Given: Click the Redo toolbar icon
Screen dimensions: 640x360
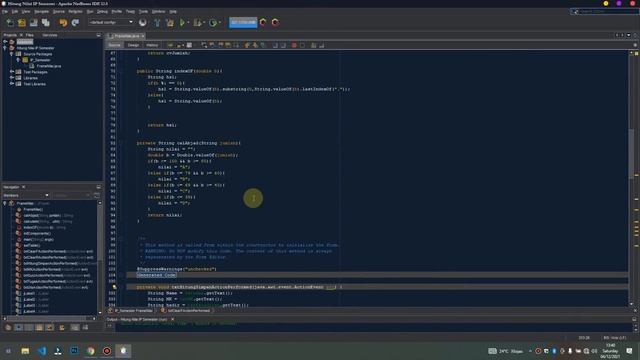Looking at the screenshot, I should coord(75,22).
